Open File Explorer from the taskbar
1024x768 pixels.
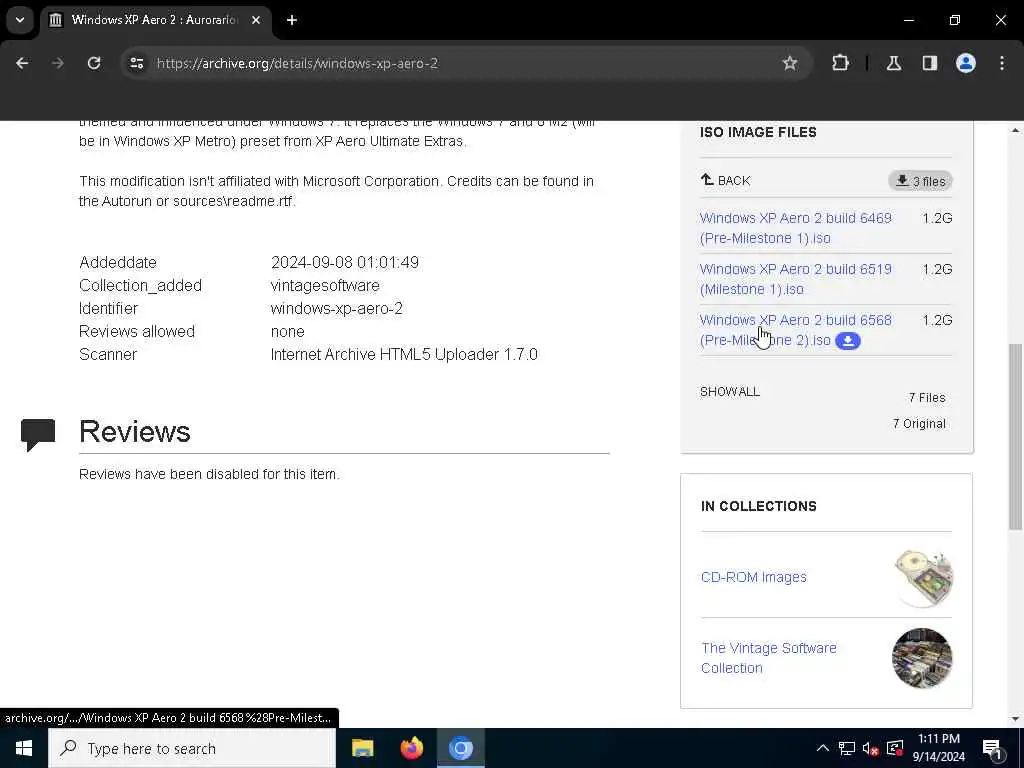362,748
